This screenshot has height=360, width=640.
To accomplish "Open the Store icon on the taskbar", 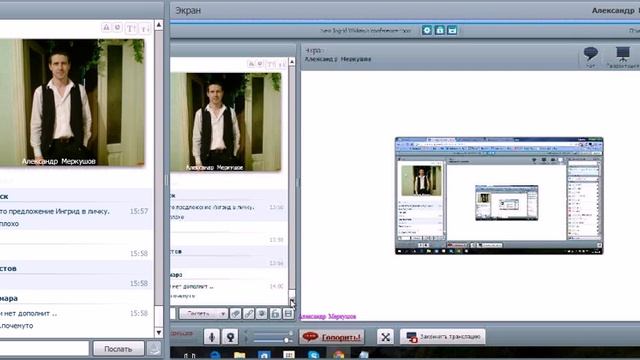I will point(264,355).
